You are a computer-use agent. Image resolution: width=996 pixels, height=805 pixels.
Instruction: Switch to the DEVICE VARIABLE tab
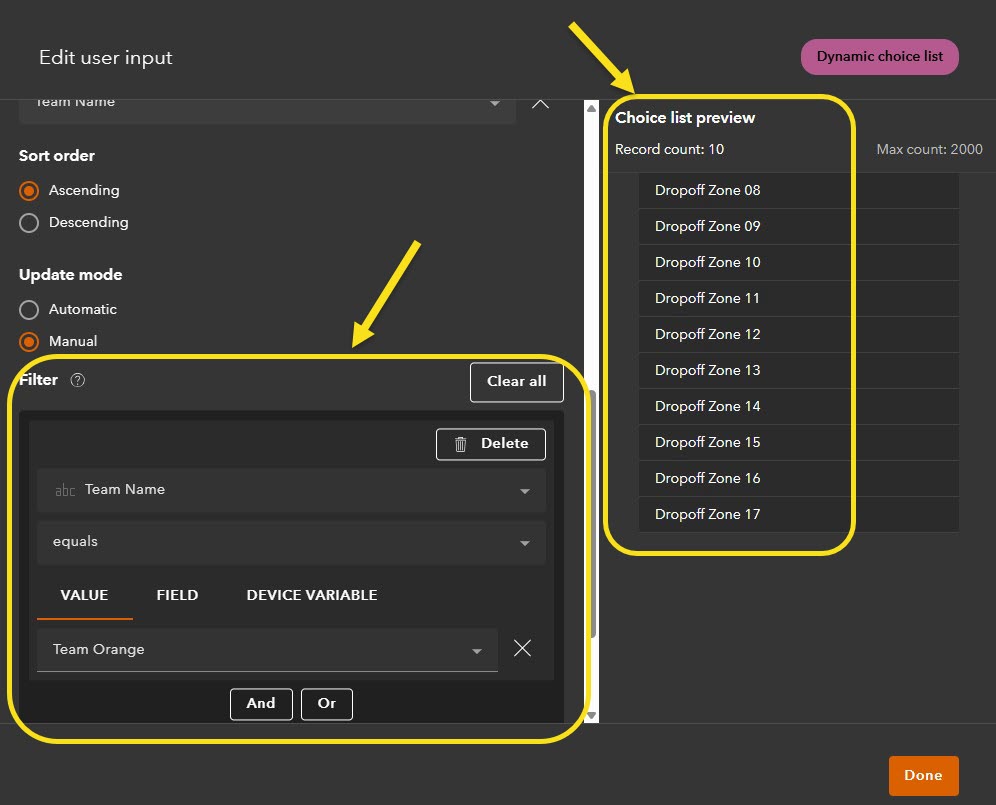point(311,594)
